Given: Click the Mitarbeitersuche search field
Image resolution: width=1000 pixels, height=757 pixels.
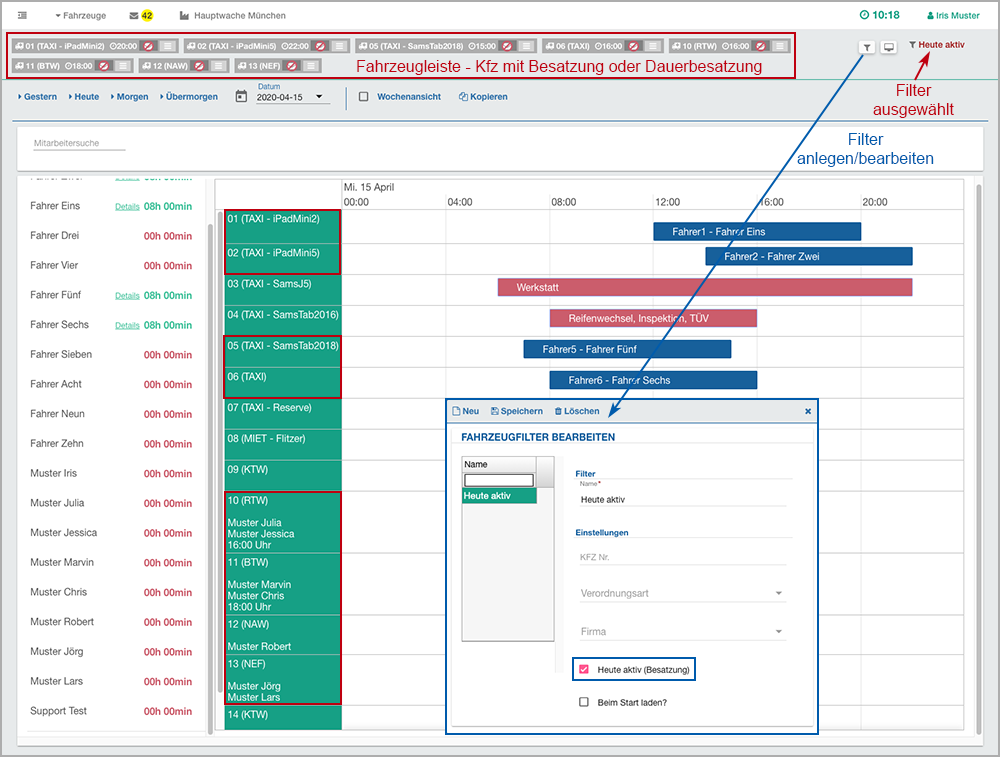Looking at the screenshot, I should click(x=80, y=144).
